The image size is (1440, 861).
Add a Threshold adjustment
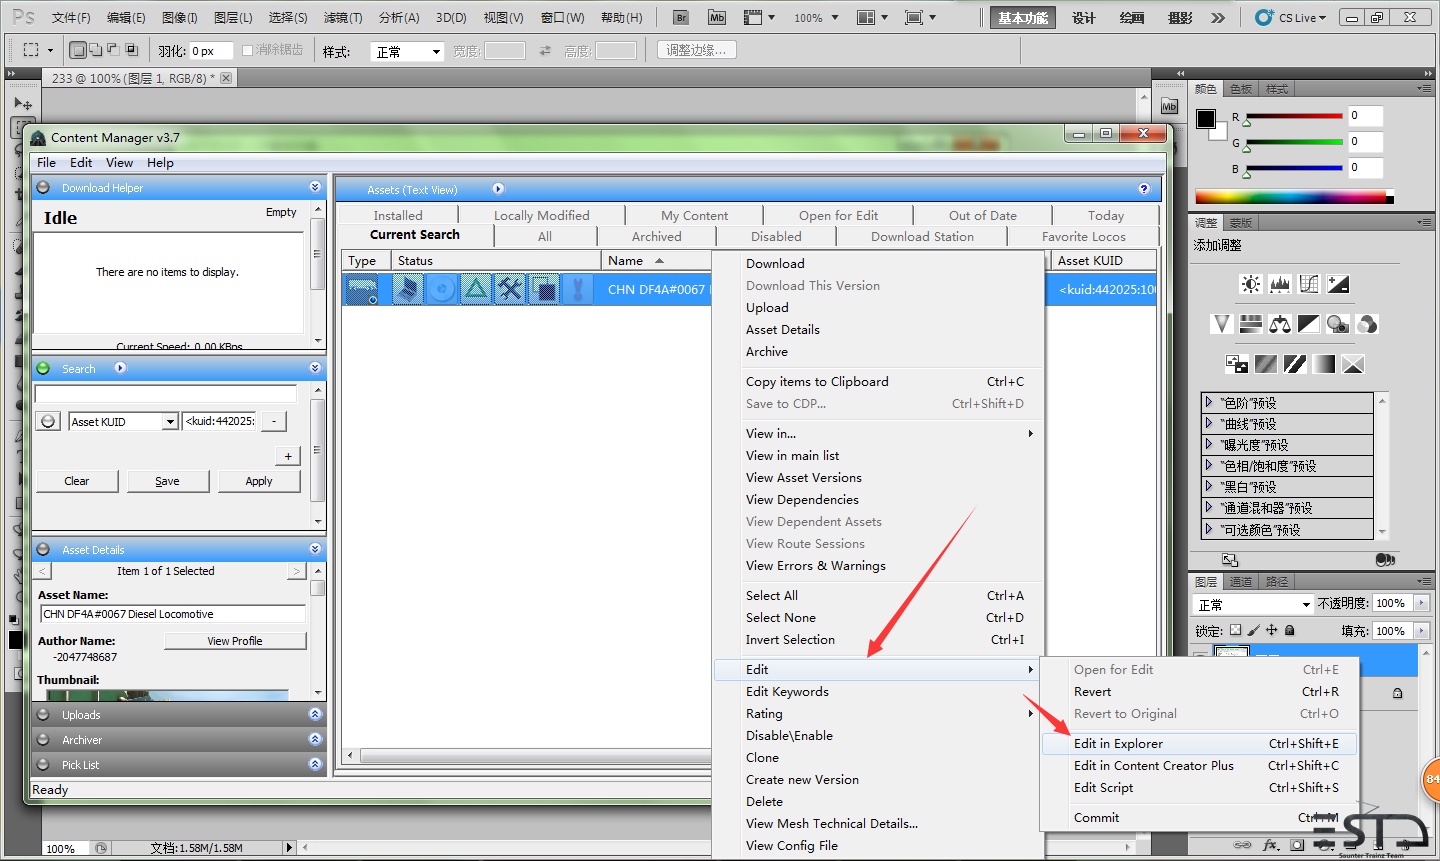(x=1295, y=364)
